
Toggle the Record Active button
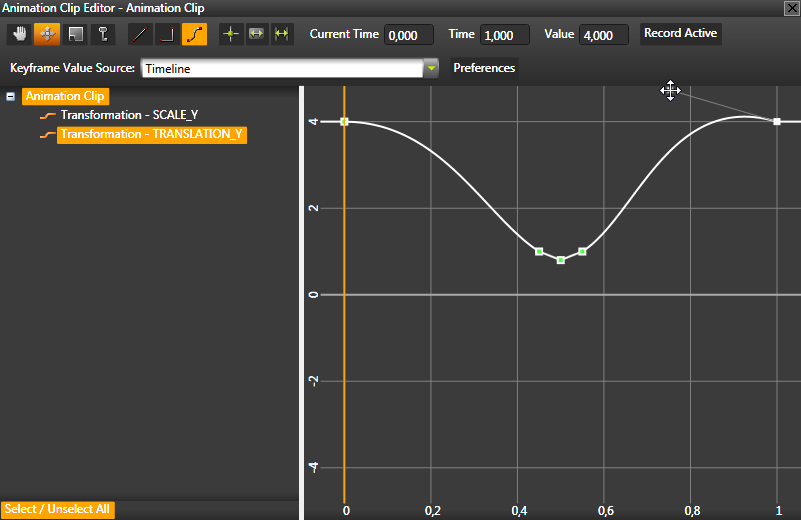680,34
